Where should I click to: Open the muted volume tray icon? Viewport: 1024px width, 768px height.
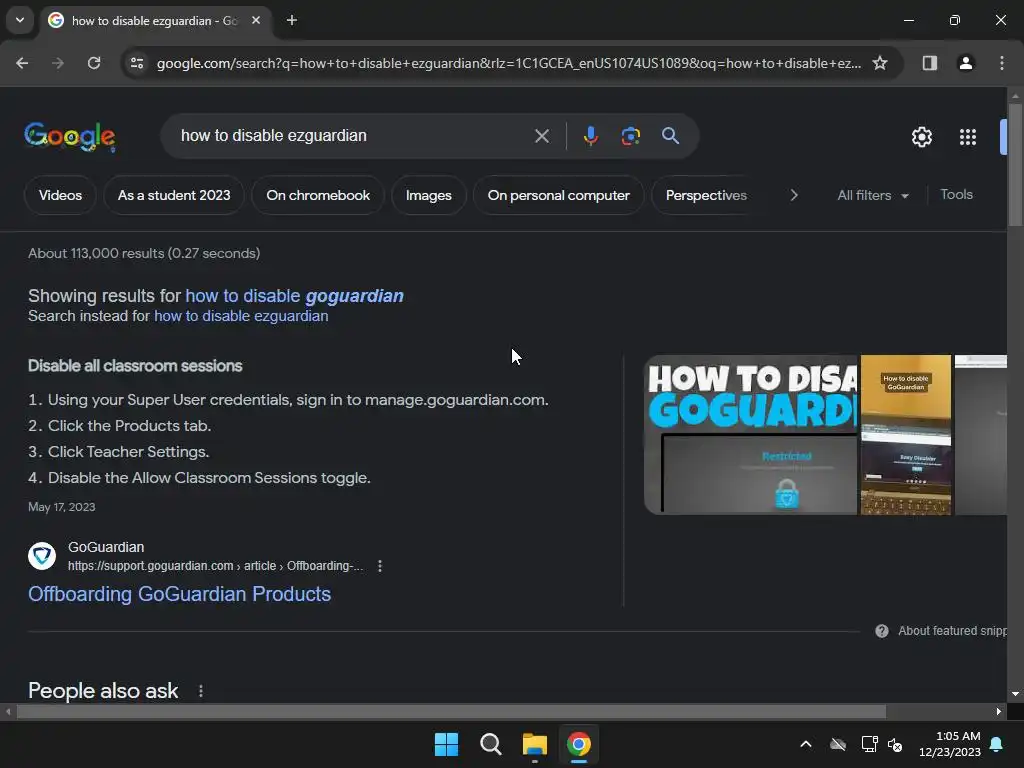895,744
